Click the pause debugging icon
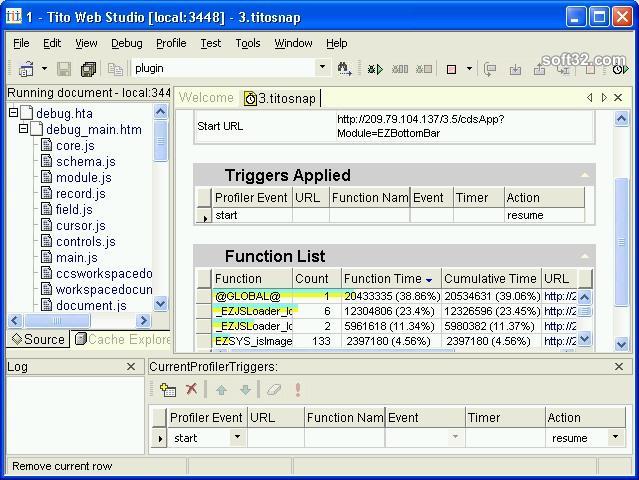Image resolution: width=639 pixels, height=480 pixels. pos(400,69)
